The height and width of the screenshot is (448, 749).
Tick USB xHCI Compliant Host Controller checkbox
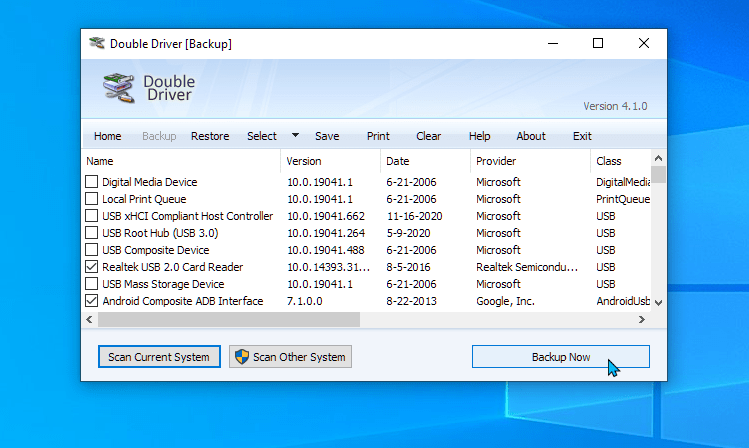point(91,215)
